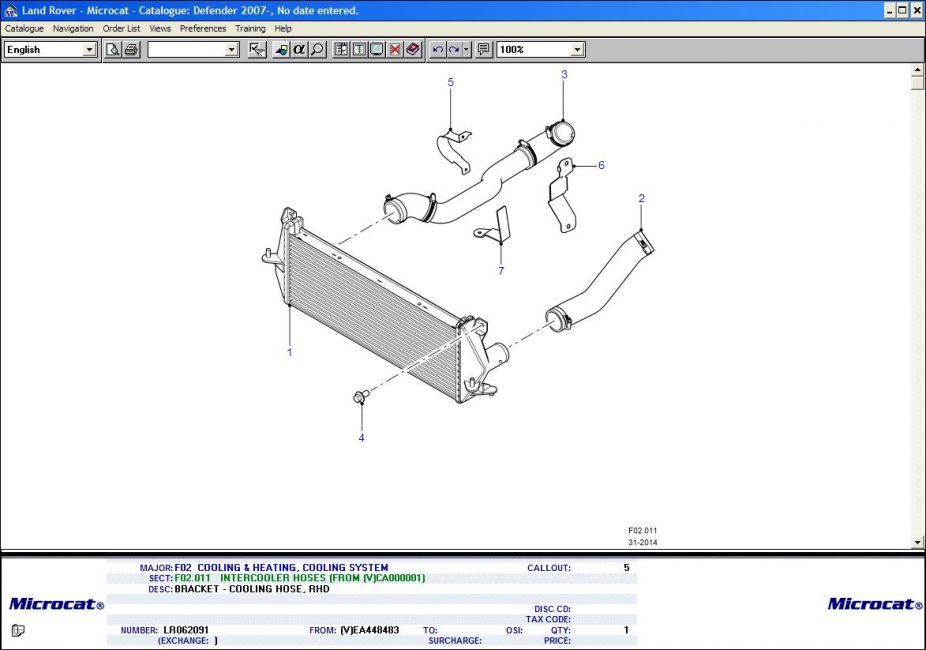Click the green page toolbar icon
Screen dimensions: 926x650
pyautogui.click(x=359, y=50)
